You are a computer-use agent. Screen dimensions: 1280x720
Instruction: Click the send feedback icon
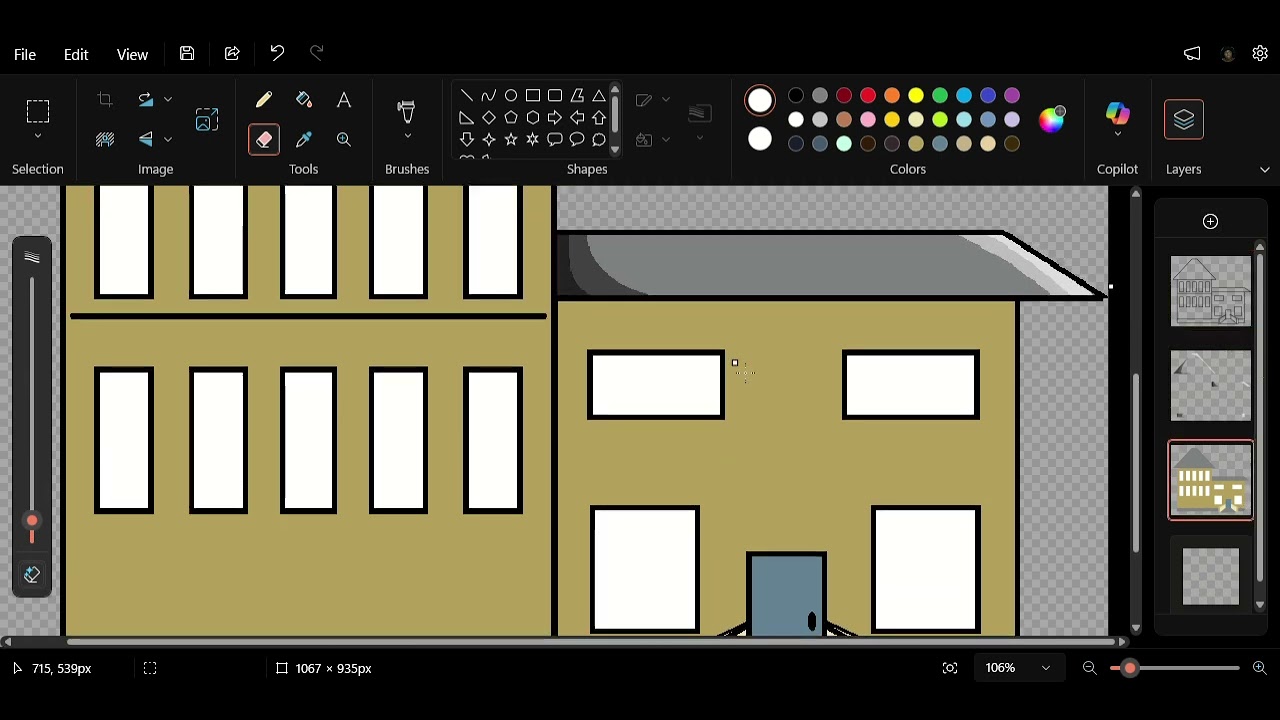[x=1192, y=54]
